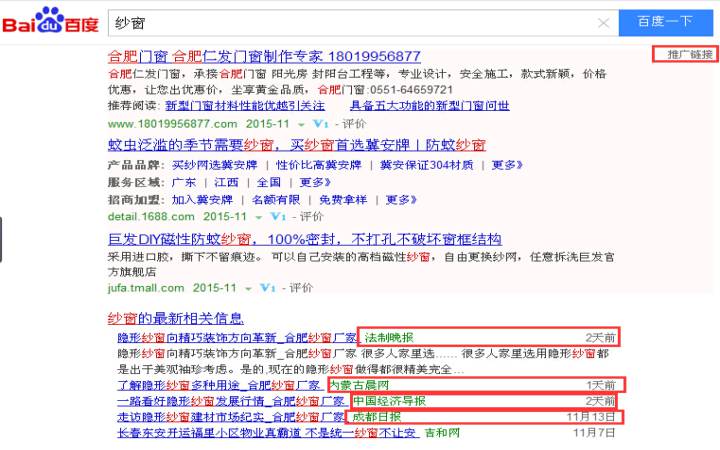This screenshot has height=450, width=720.
Task: Expand 更多 in 服务区域 row
Action: coord(315,182)
